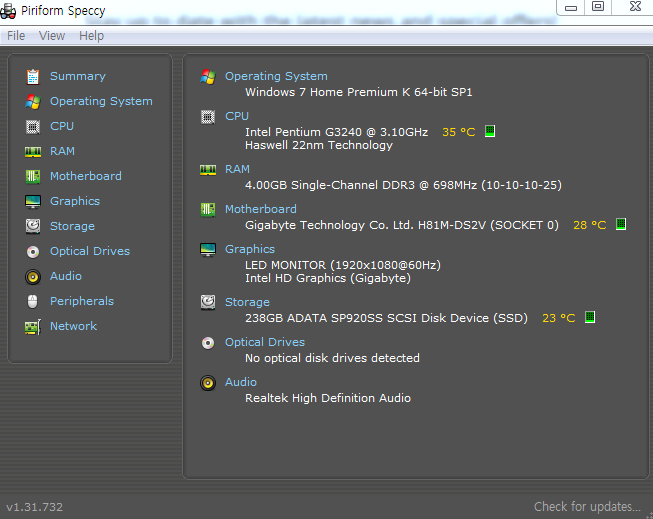Click Audio heading in summary panel

pos(241,382)
